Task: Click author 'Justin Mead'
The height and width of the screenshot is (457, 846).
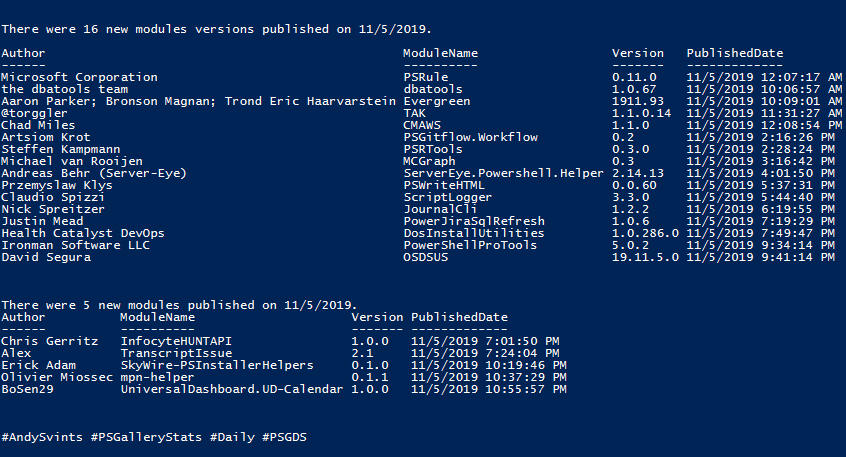Action: [x=42, y=221]
